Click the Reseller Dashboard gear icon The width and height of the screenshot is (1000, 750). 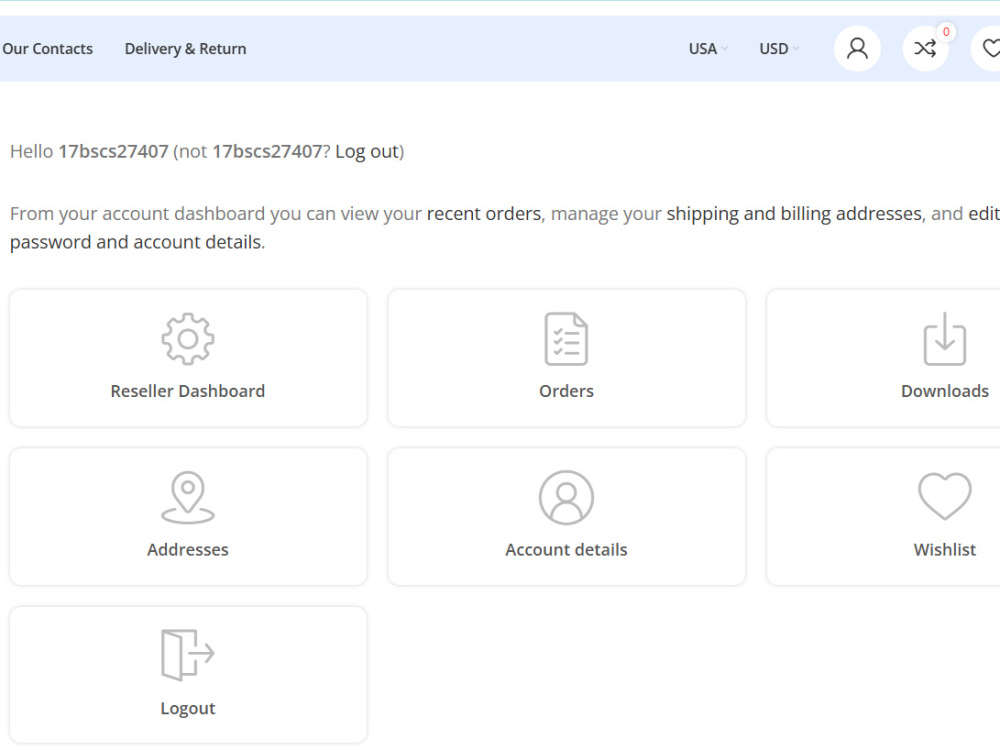click(188, 339)
